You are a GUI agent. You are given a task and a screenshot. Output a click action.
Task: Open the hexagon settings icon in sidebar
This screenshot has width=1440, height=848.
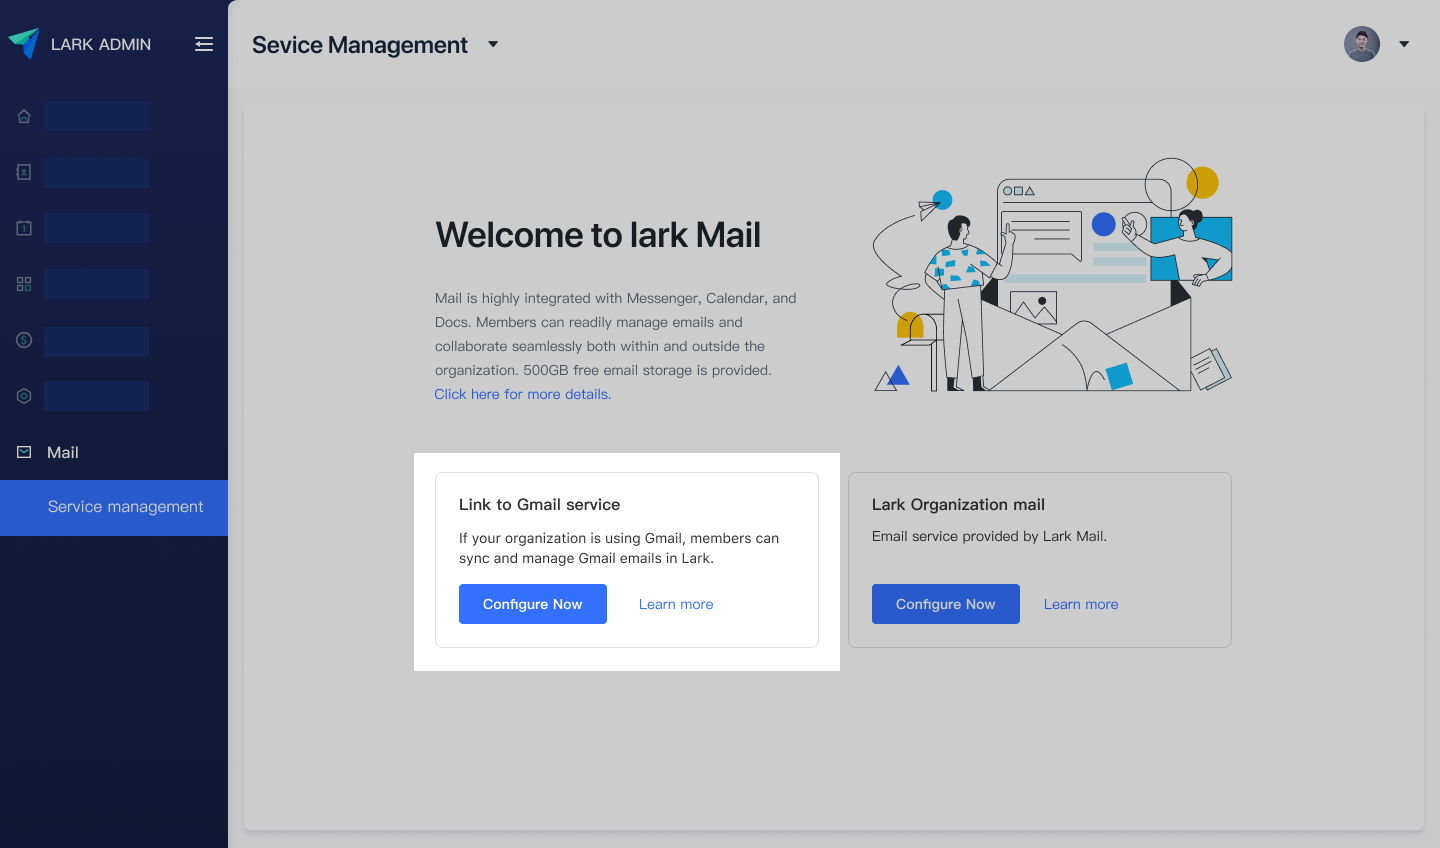pos(24,396)
